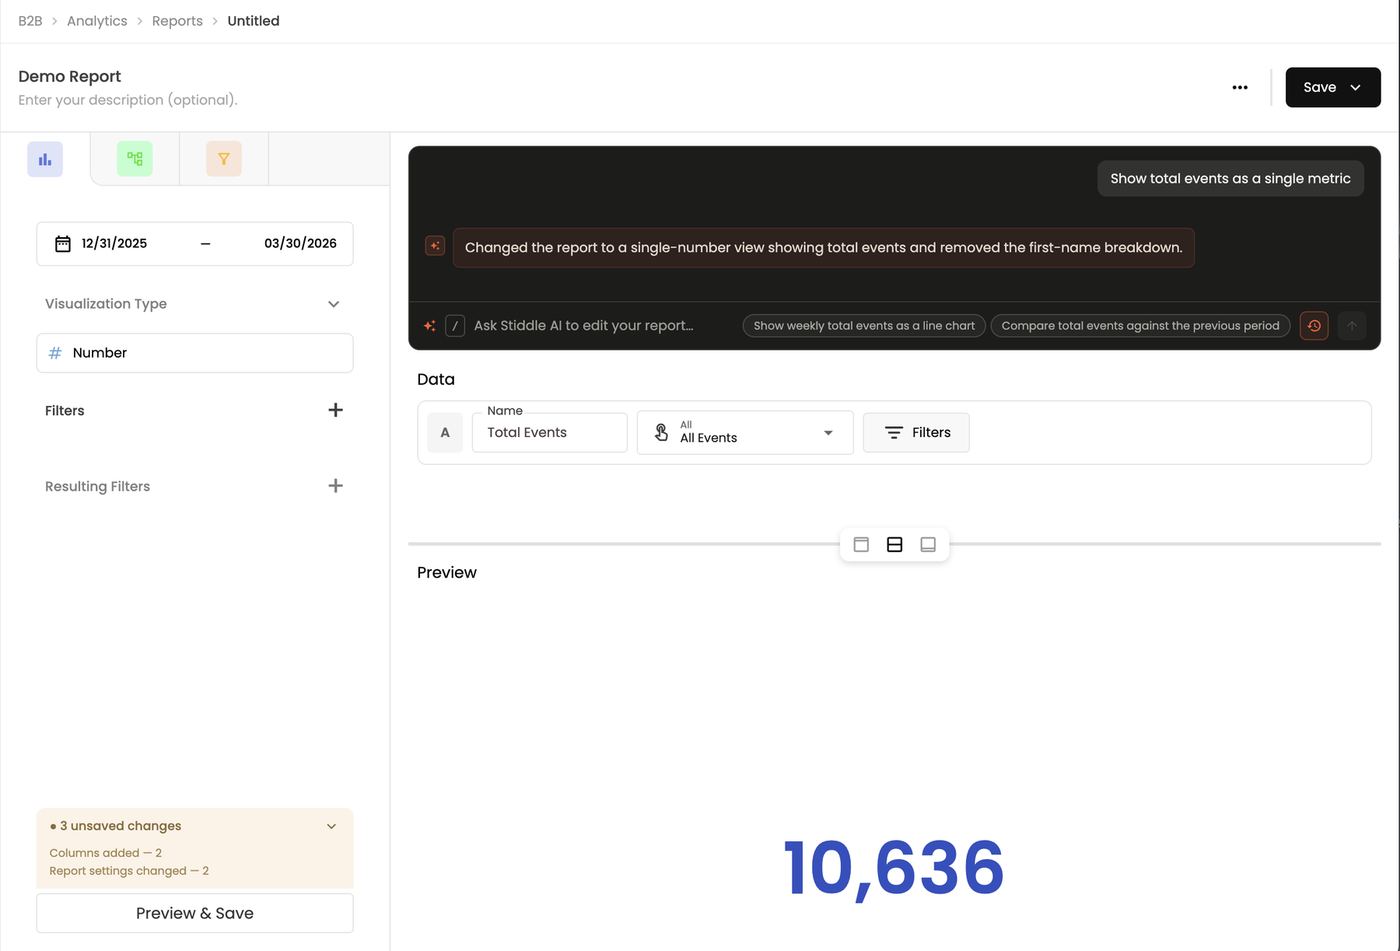
Task: Click 'Columns added — 2' text
Action: pyautogui.click(x=105, y=853)
